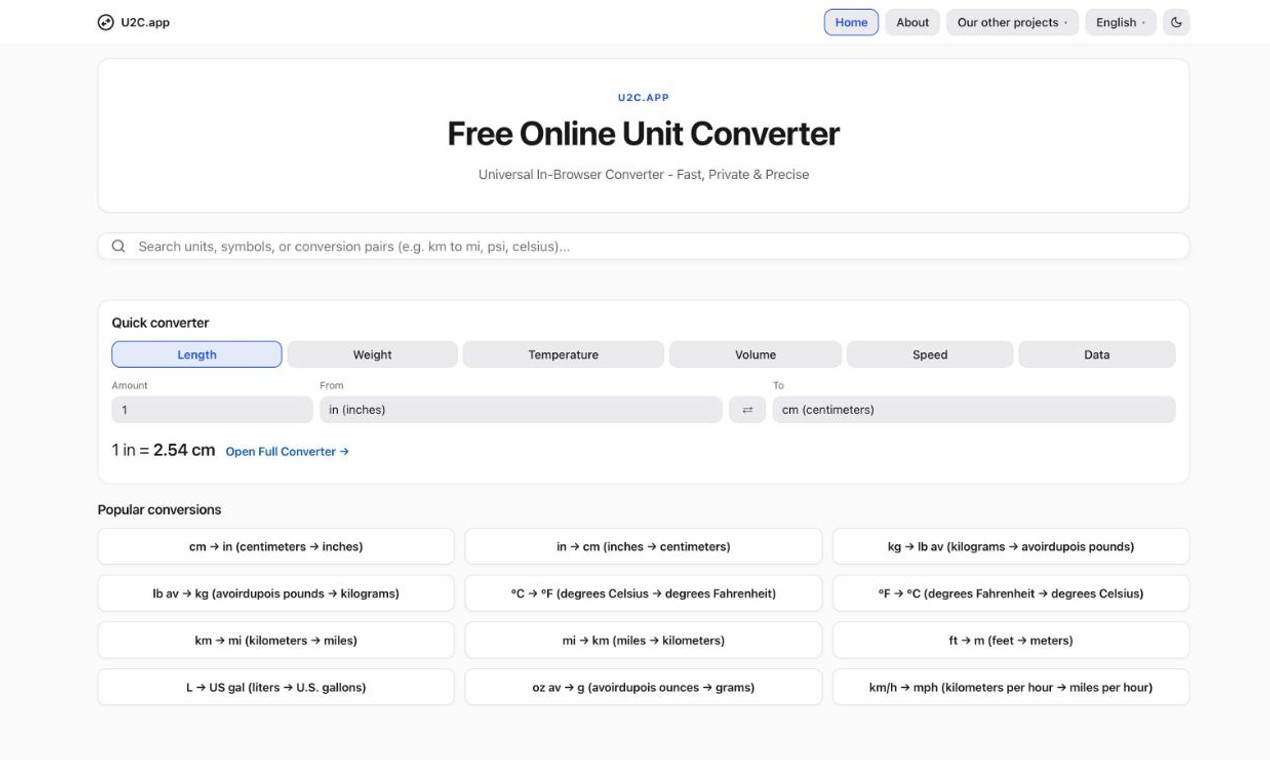Open kg to lb av conversion

point(1011,547)
